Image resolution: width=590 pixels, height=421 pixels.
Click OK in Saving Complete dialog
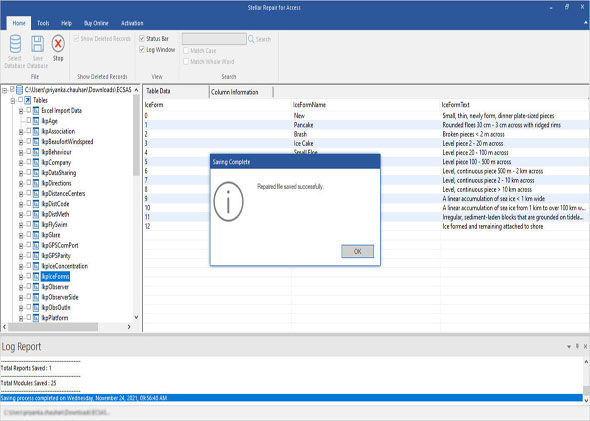(357, 251)
